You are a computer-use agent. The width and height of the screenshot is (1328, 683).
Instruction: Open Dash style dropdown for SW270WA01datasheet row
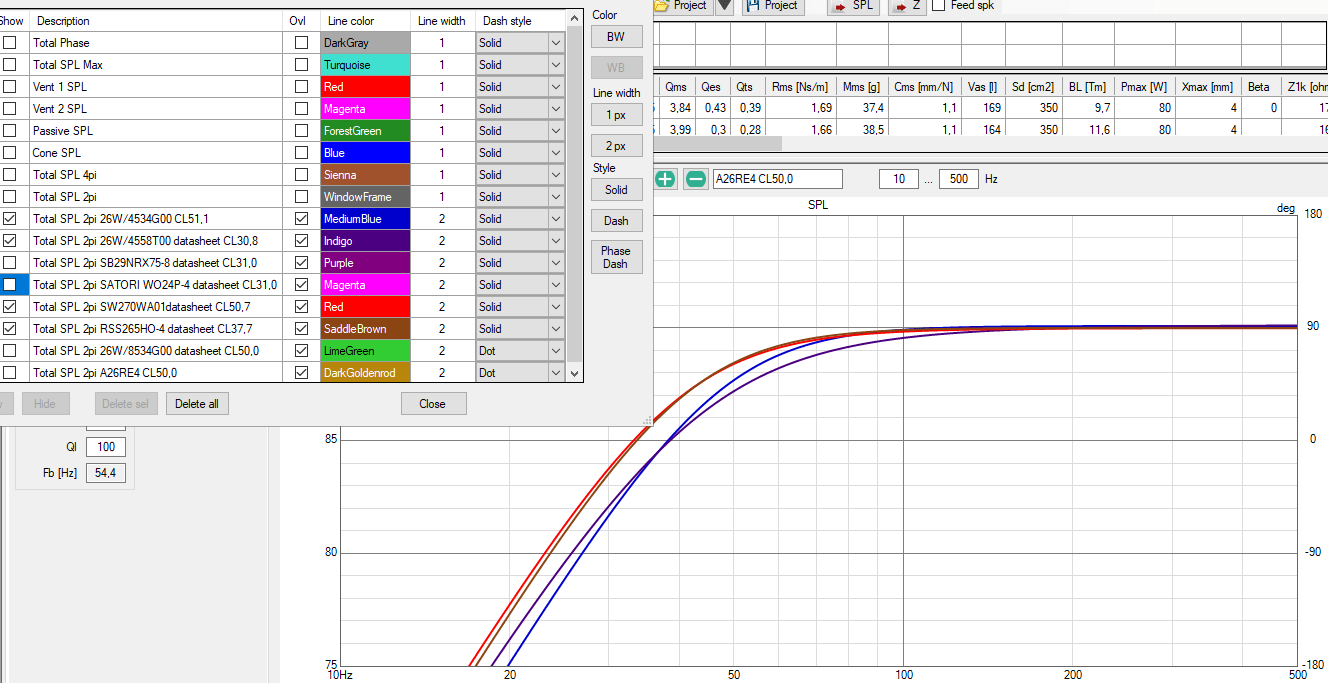pyautogui.click(x=556, y=307)
